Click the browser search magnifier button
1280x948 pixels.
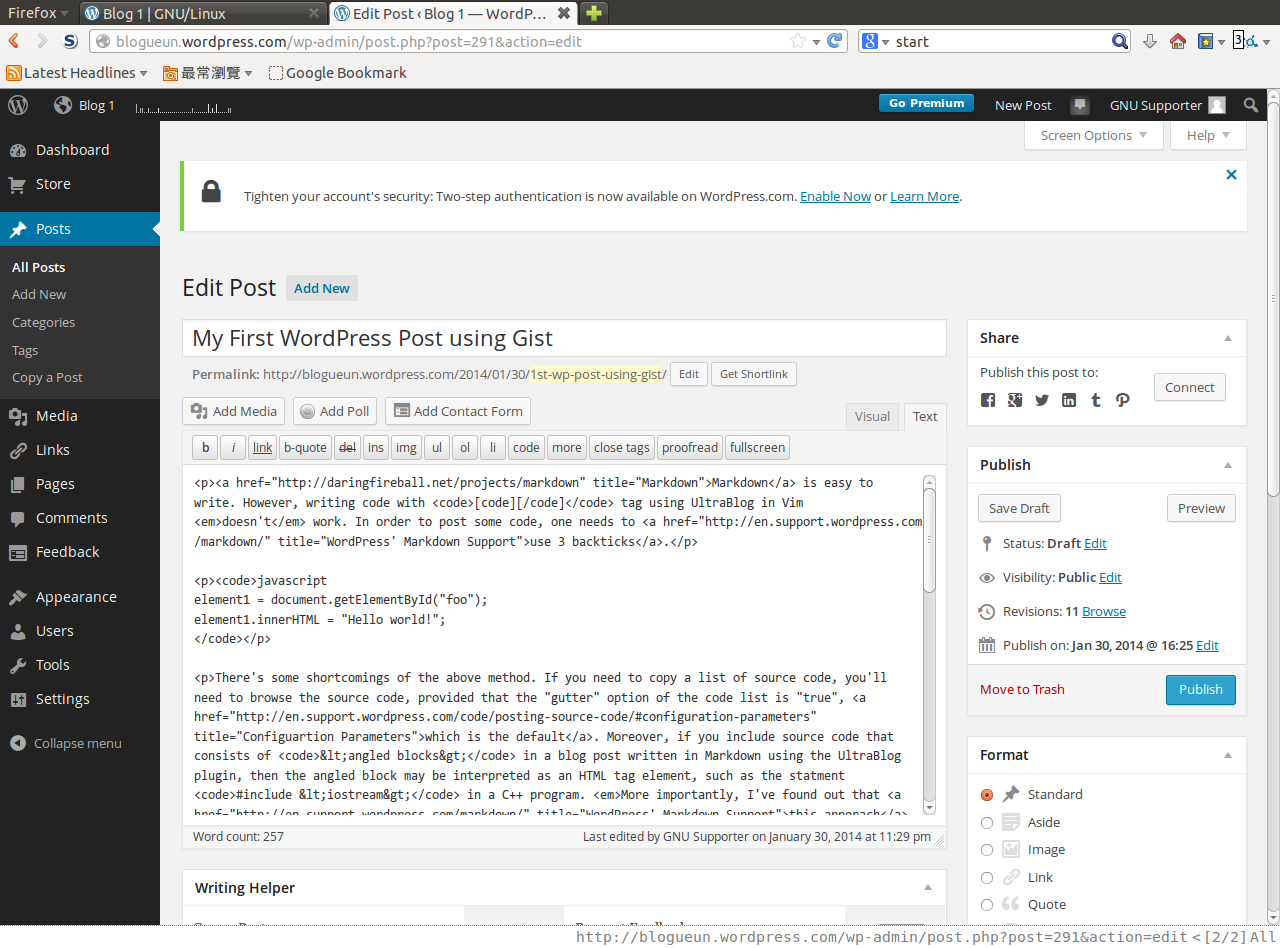click(x=1120, y=41)
